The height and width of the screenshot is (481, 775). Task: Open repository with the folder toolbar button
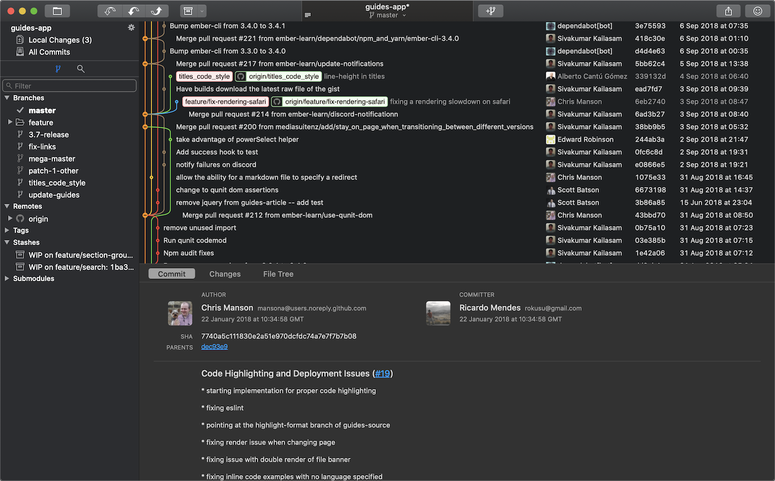[x=57, y=11]
